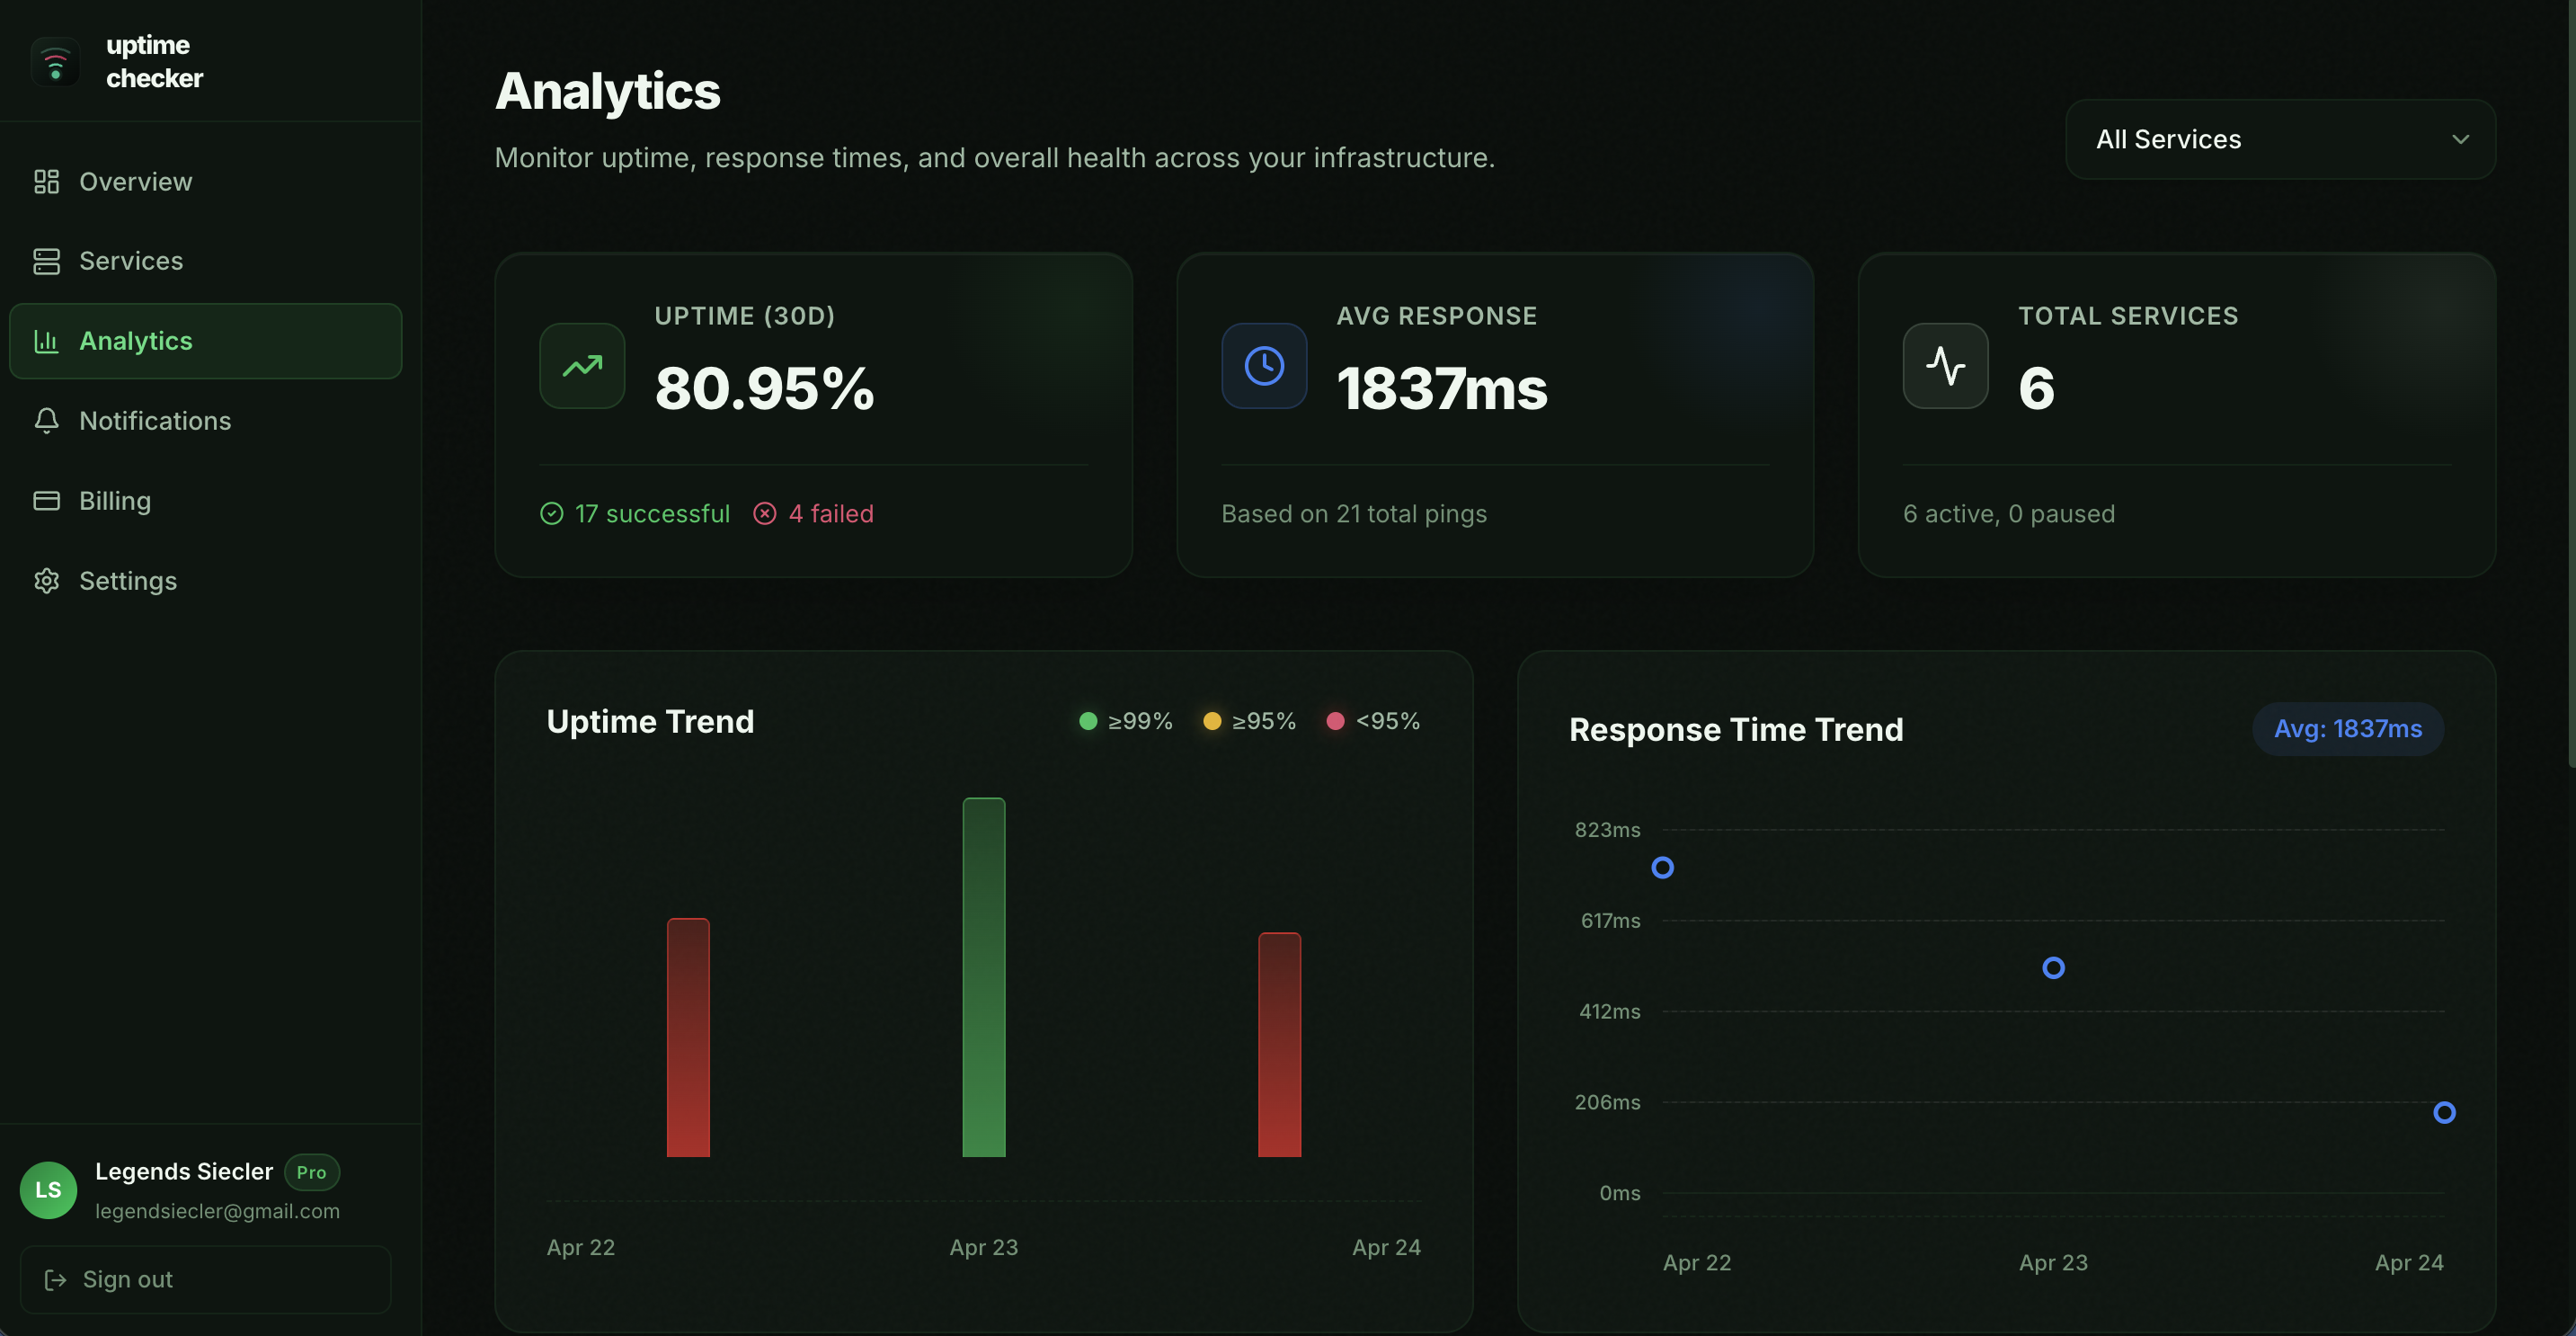Click the 0ms axis label
The height and width of the screenshot is (1336, 2576).
coord(1620,1194)
